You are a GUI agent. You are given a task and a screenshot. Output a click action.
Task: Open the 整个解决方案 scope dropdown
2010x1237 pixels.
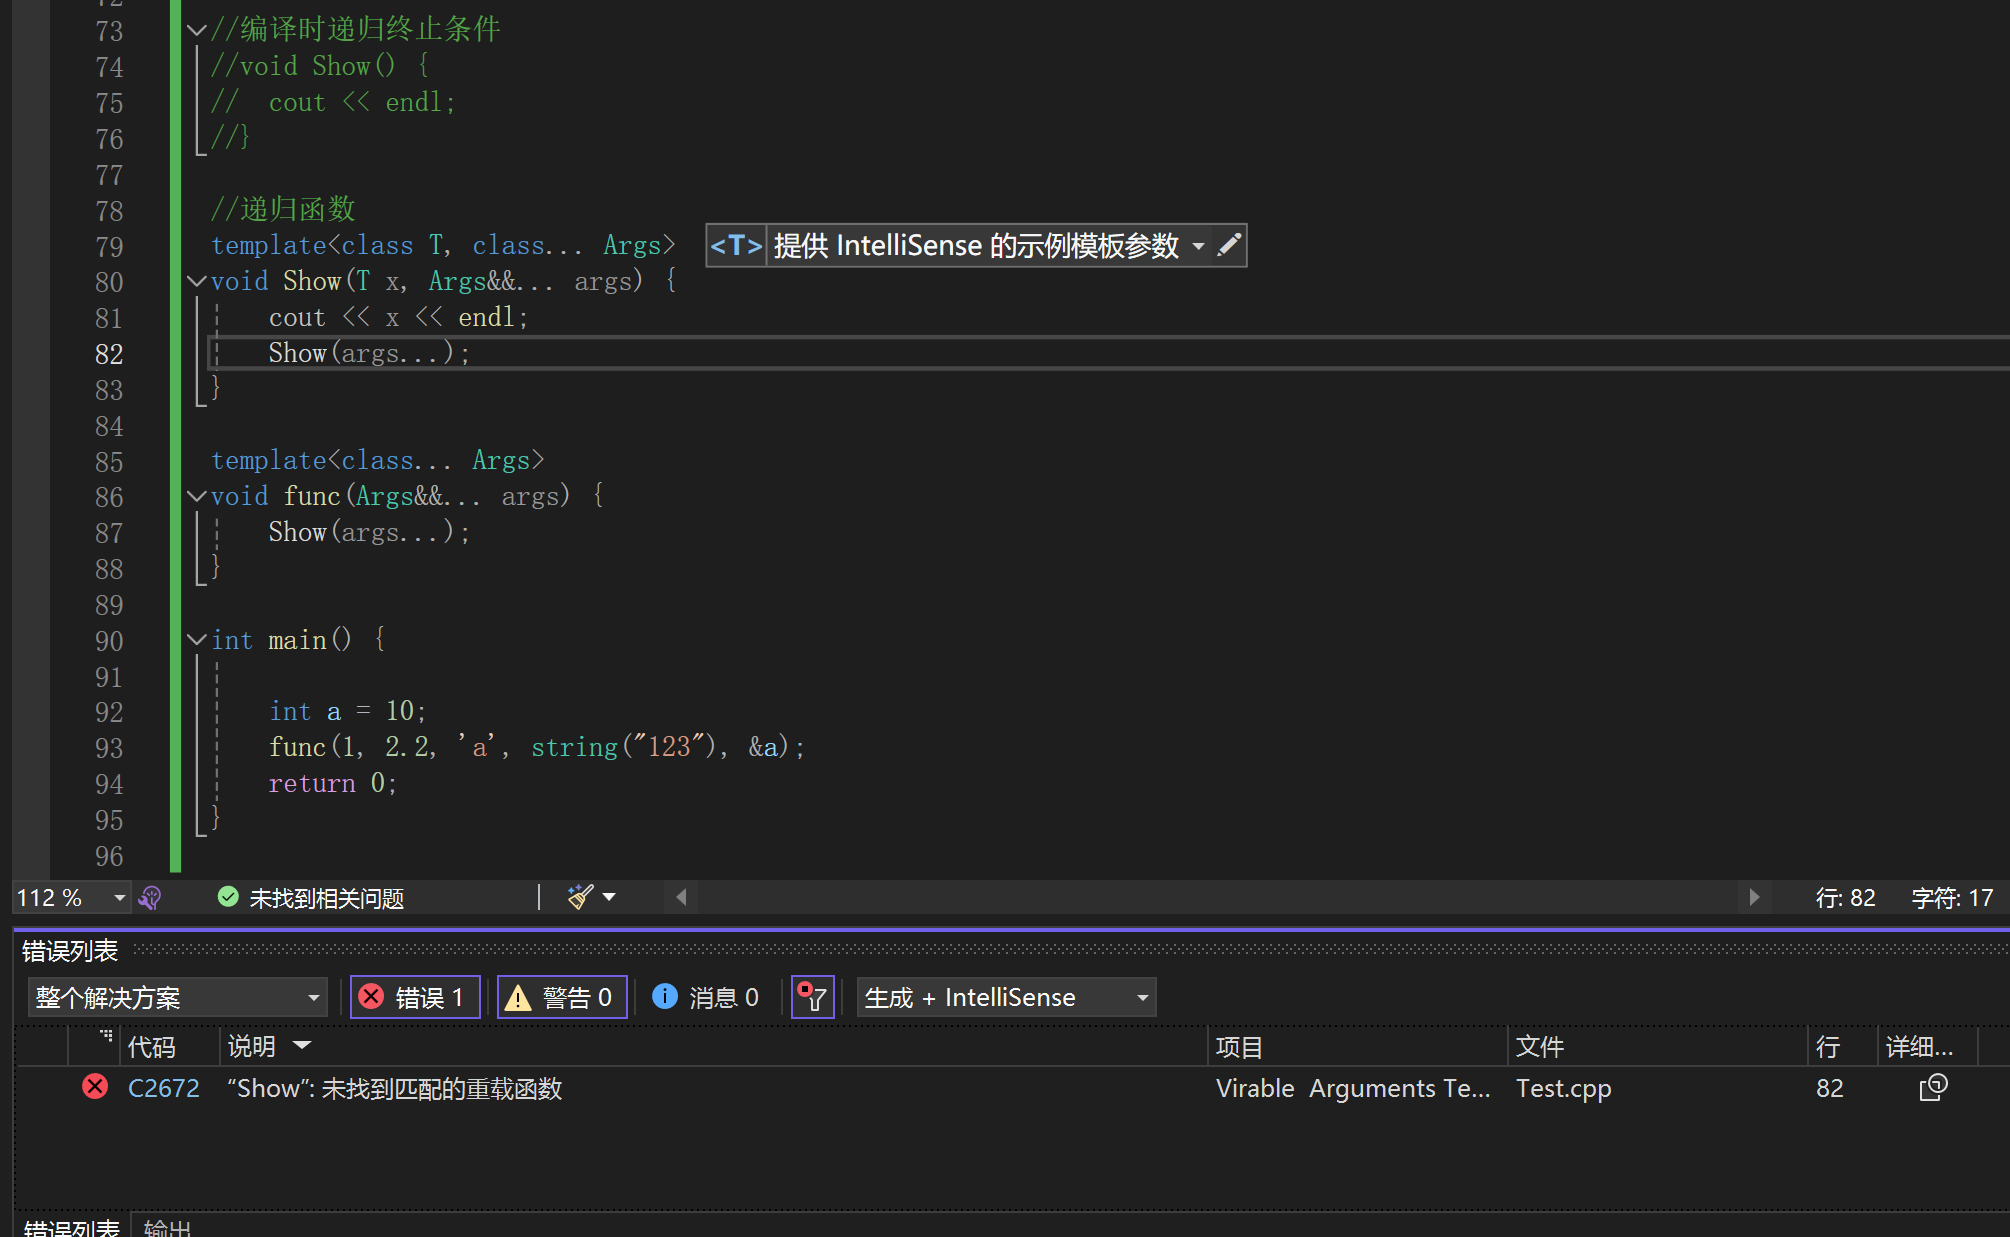178,997
